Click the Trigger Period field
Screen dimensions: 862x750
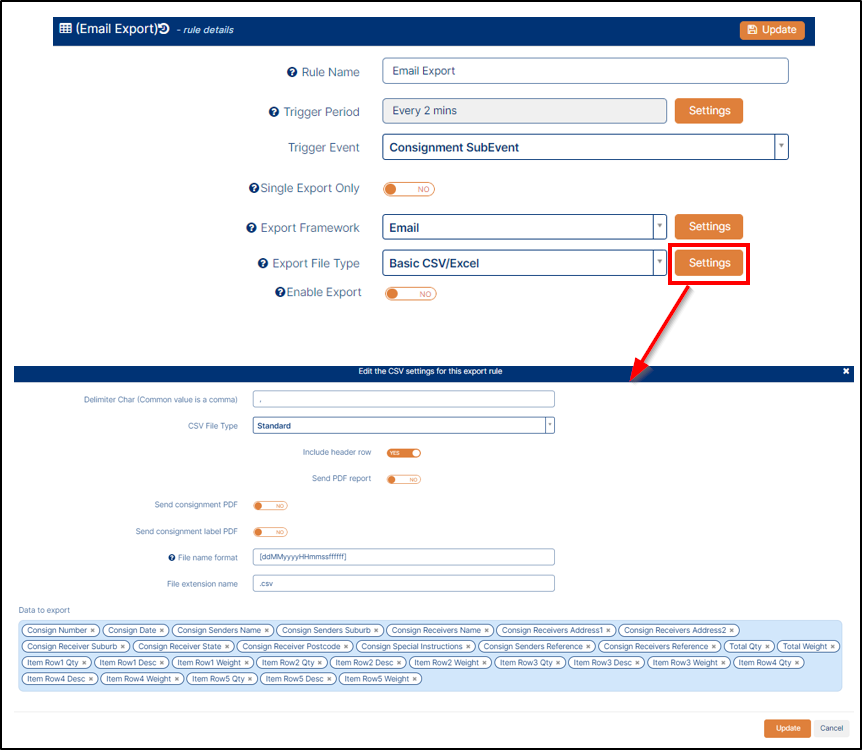point(524,111)
